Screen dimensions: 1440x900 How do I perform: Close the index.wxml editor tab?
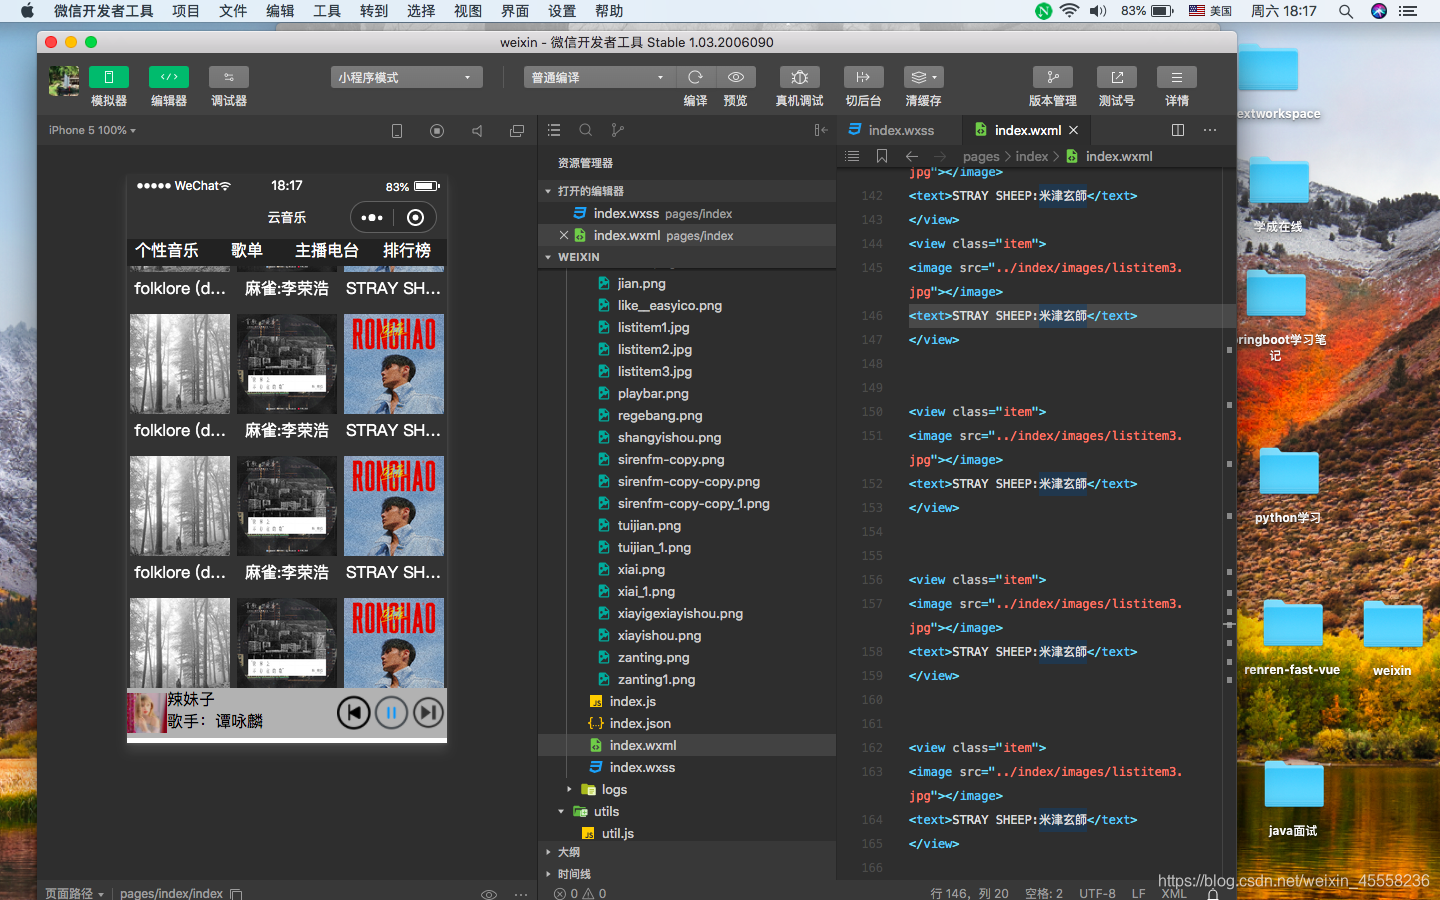pyautogui.click(x=1073, y=130)
